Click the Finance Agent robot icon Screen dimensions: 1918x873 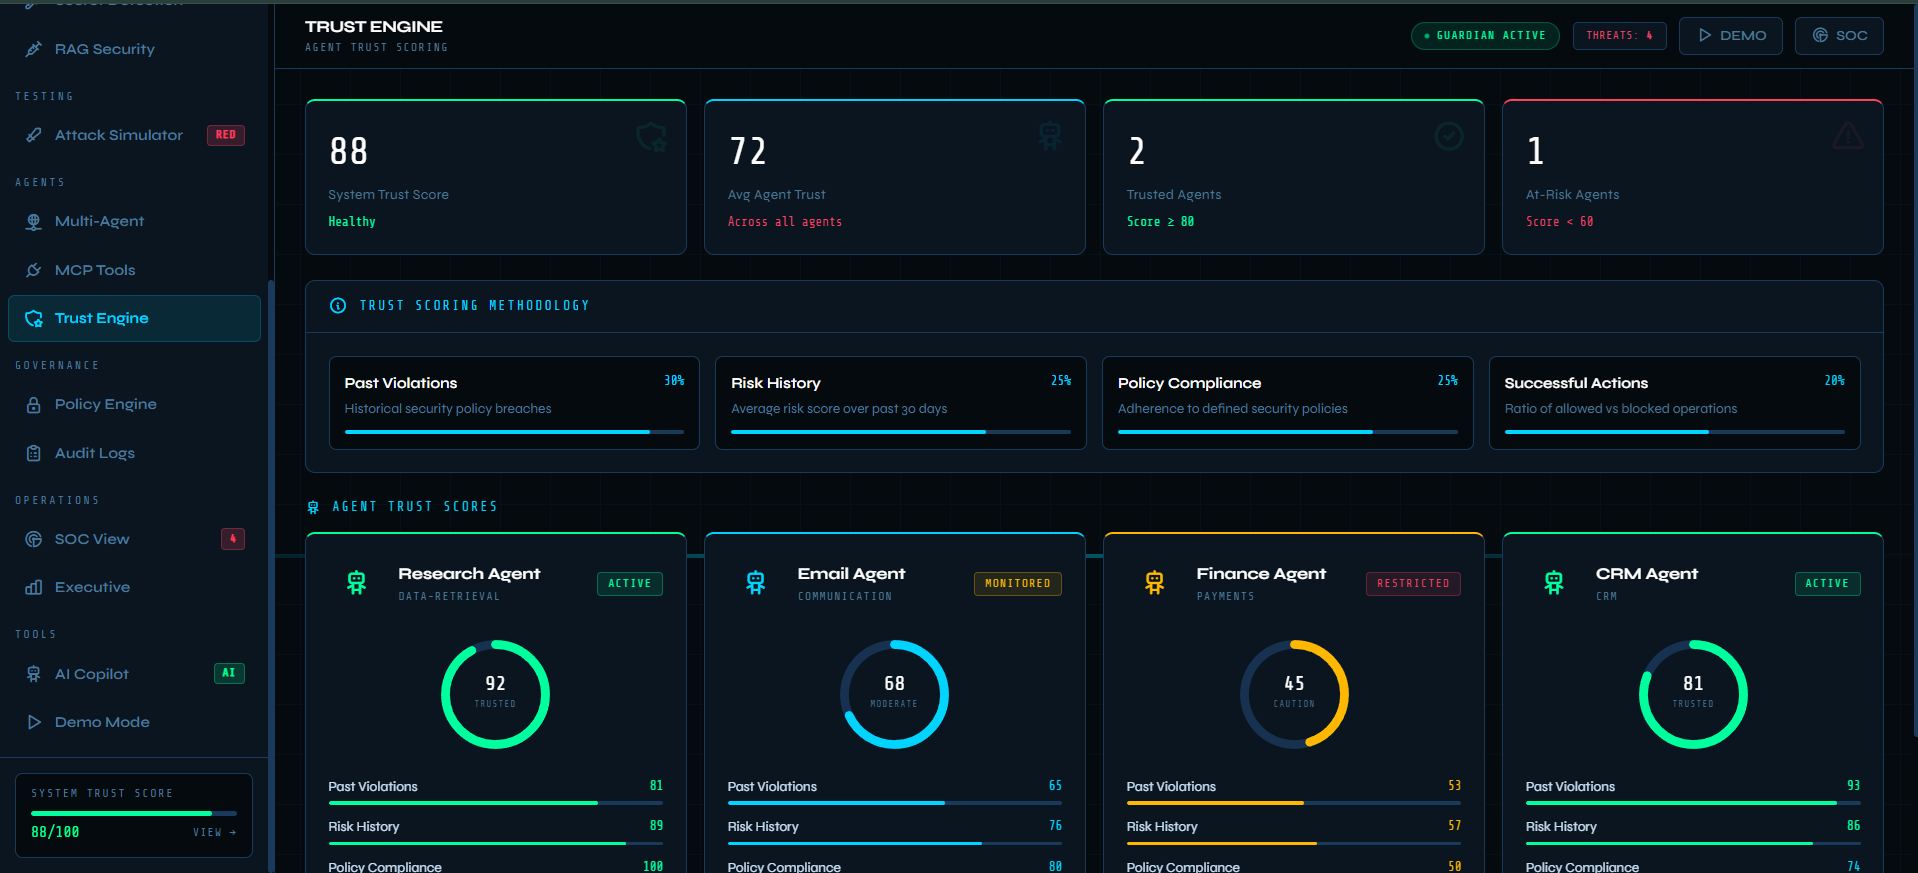1155,582
